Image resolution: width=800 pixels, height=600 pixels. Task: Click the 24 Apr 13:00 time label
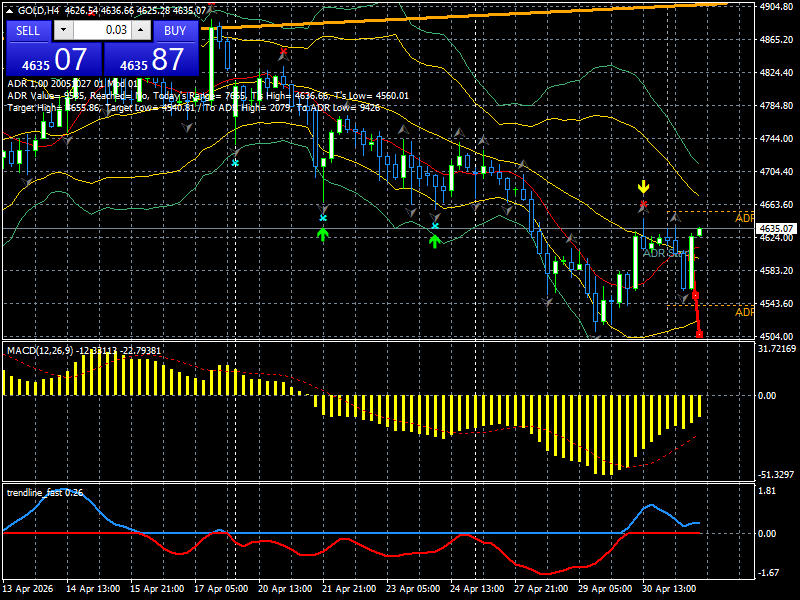[477, 588]
